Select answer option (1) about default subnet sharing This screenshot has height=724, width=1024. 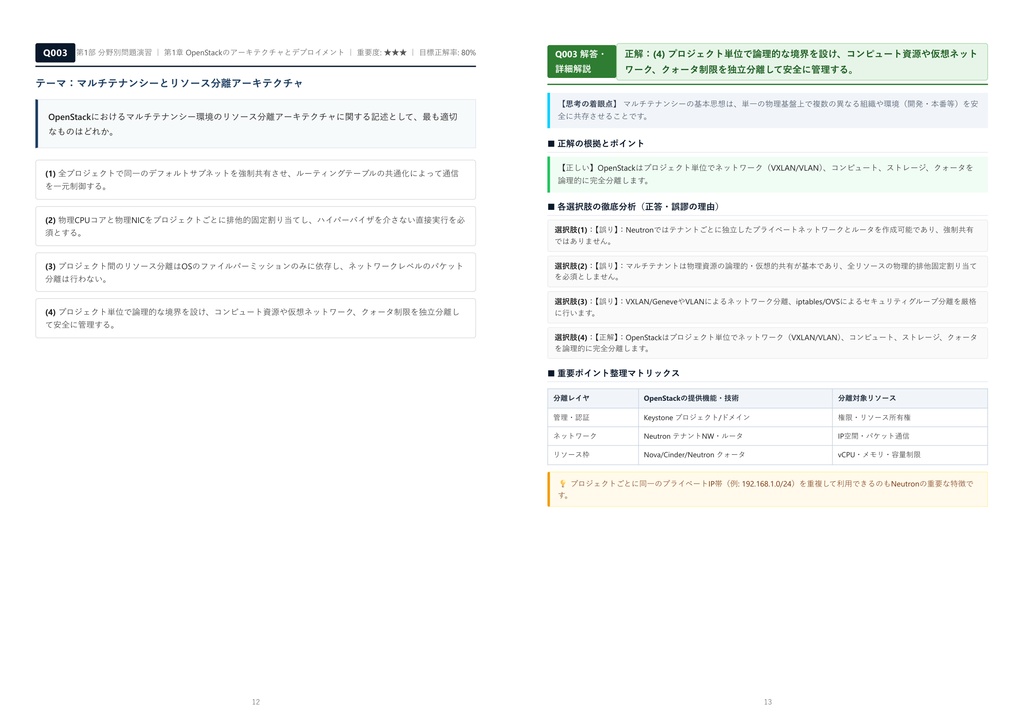coord(255,180)
